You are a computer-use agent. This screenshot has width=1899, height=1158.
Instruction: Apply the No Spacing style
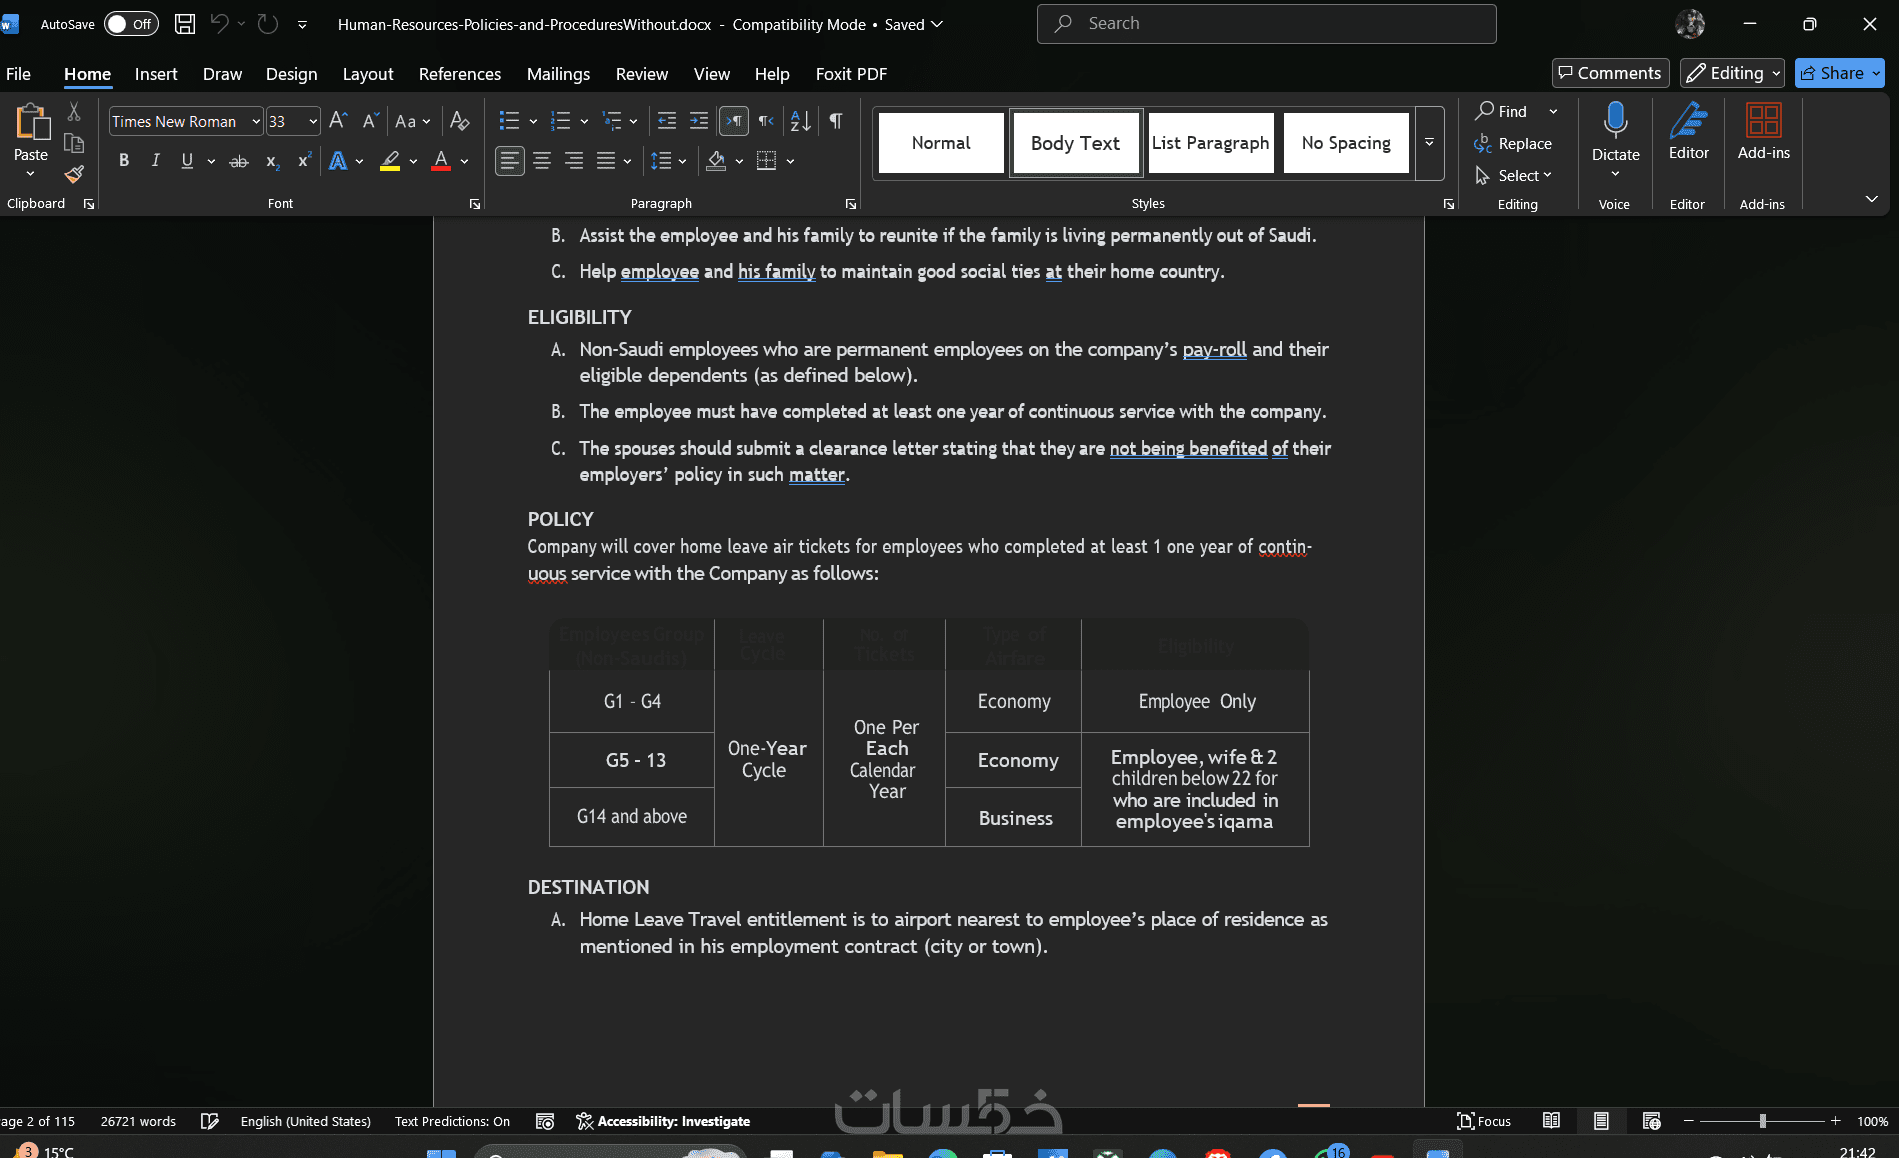coord(1346,143)
